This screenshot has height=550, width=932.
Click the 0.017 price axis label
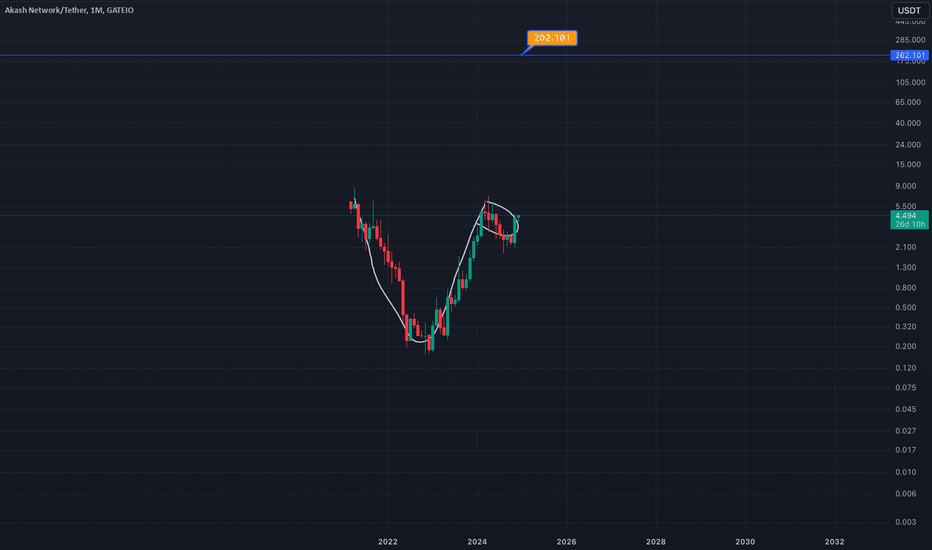(x=906, y=450)
